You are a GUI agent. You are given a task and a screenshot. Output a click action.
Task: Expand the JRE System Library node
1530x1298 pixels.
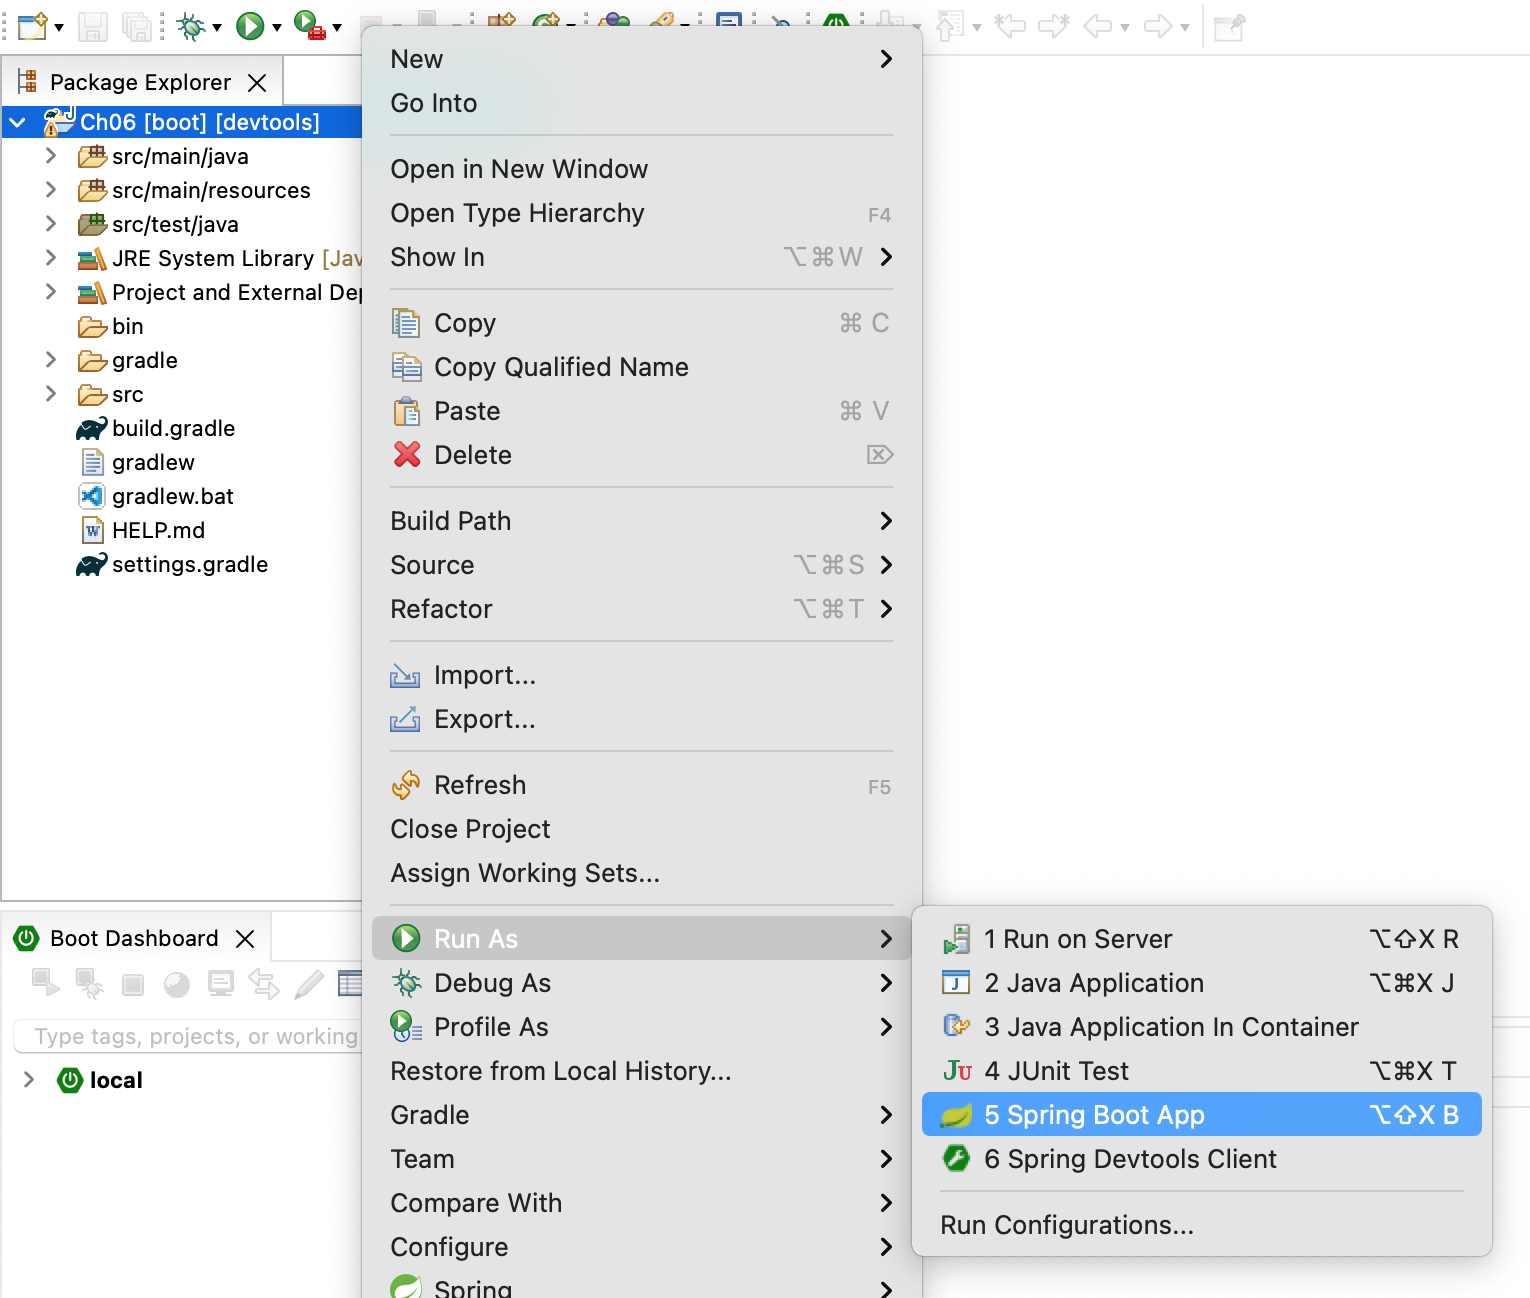[51, 258]
